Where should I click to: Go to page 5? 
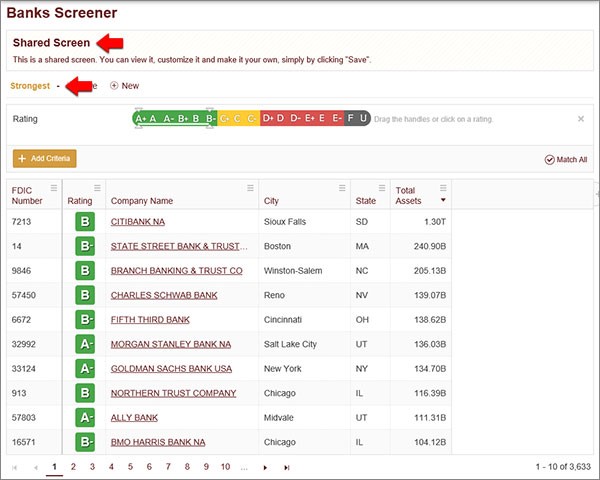130,466
